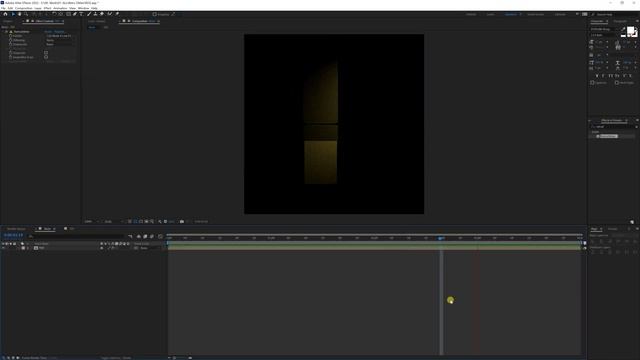Open the Character panel menu icon
The height and width of the screenshot is (360, 640).
637,21
